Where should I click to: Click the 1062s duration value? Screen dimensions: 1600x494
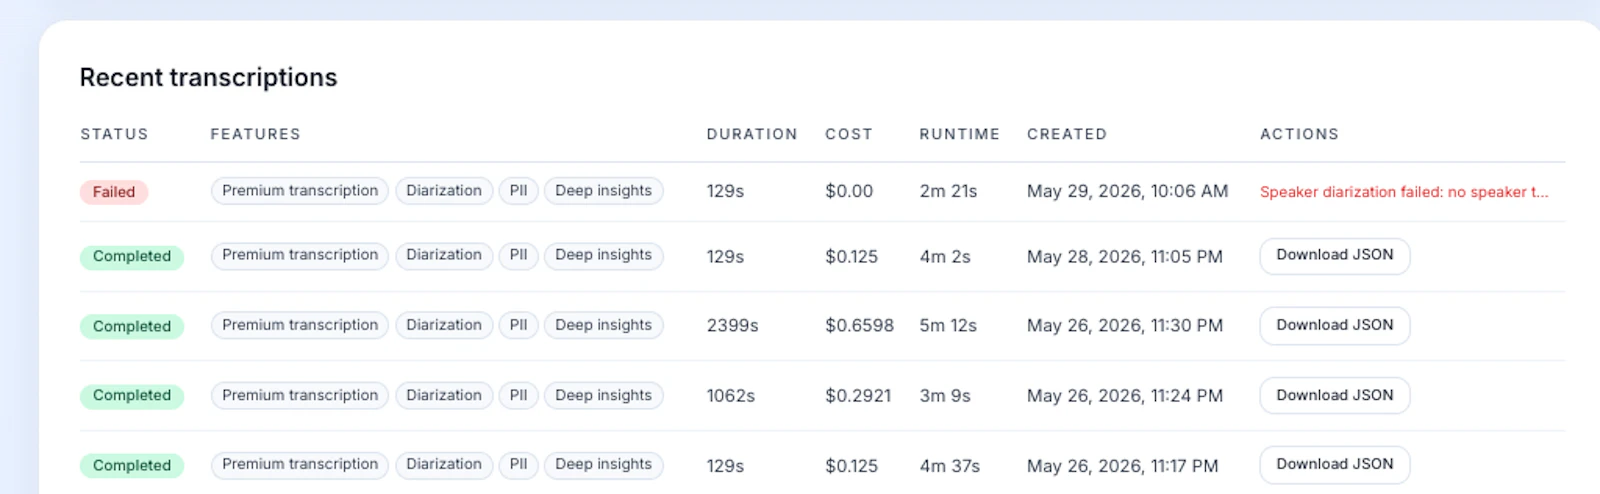coord(731,396)
